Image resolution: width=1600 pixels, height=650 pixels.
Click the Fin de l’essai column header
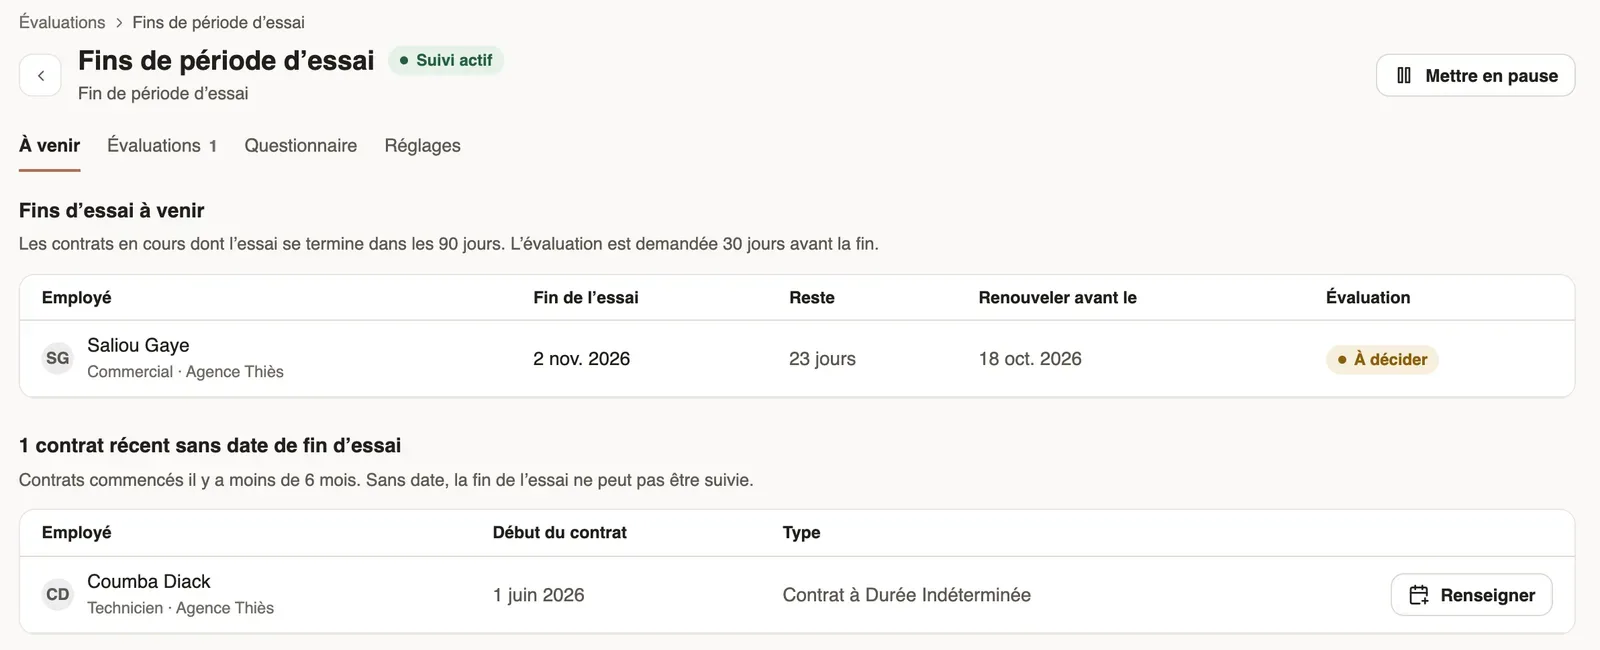(x=586, y=298)
